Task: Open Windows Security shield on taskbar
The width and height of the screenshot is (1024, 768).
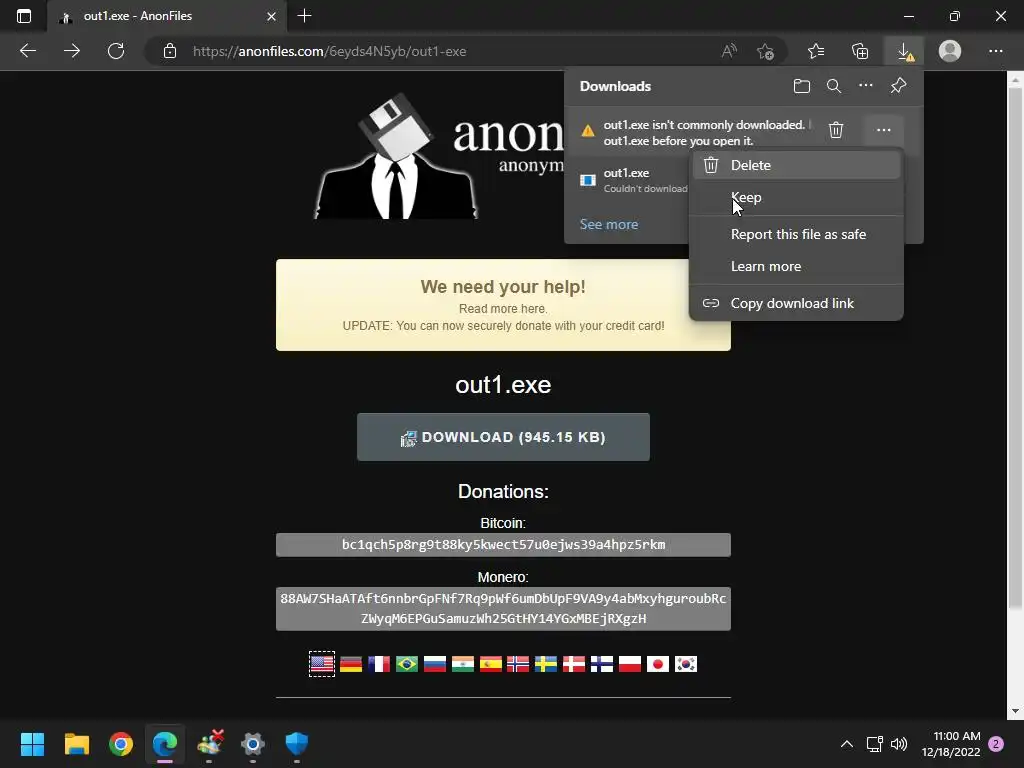Action: point(296,744)
